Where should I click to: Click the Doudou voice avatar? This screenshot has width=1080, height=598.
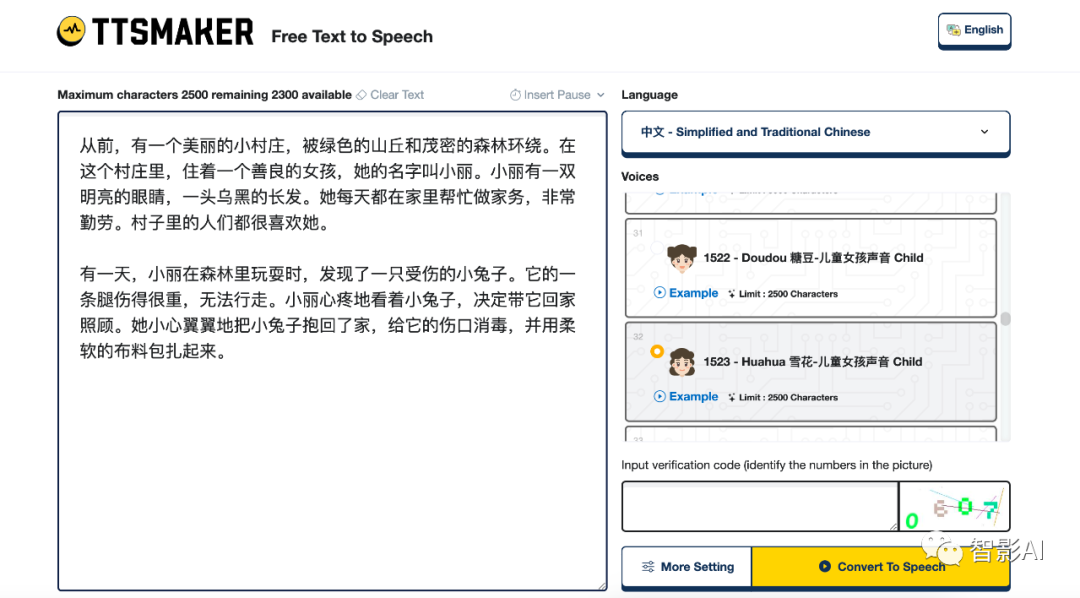(x=682, y=258)
